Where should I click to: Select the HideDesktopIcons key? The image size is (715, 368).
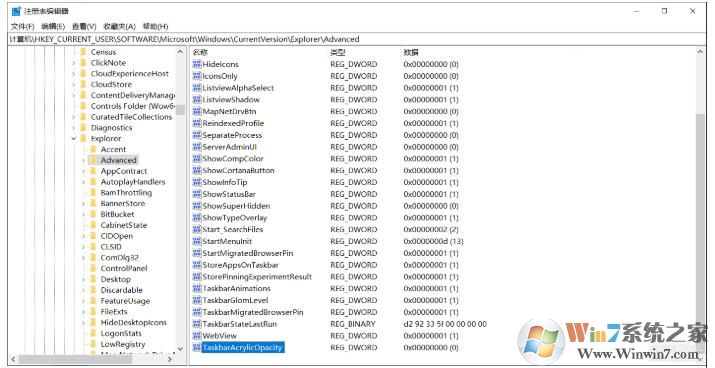134,323
